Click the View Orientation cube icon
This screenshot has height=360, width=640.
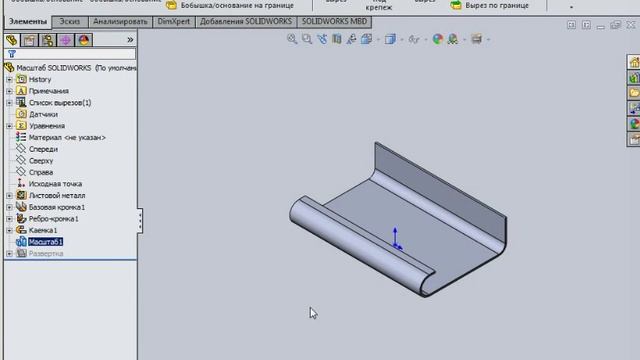(x=366, y=39)
